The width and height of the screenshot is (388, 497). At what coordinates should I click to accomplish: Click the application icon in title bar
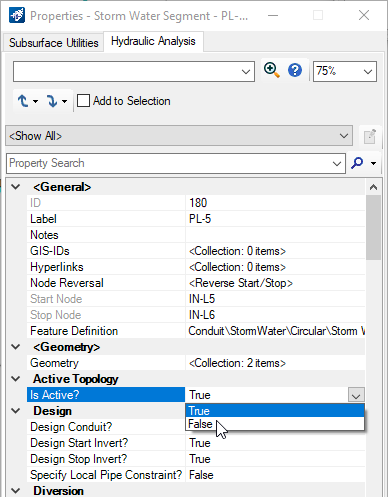17,15
